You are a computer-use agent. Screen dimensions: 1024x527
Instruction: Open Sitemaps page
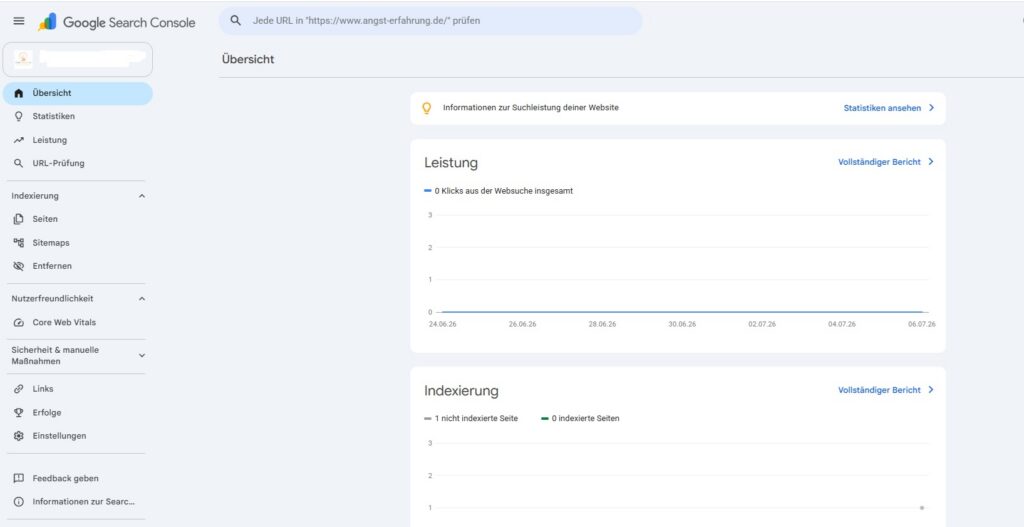[78, 242]
